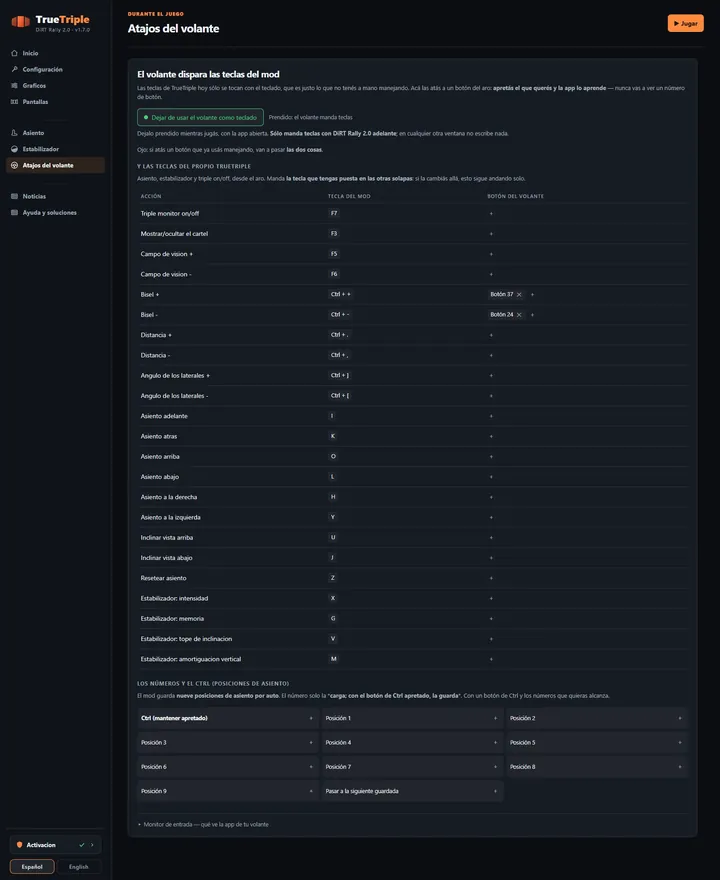Add wheel button for Resetear asiento
Image resolution: width=720 pixels, height=880 pixels.
pyautogui.click(x=491, y=578)
